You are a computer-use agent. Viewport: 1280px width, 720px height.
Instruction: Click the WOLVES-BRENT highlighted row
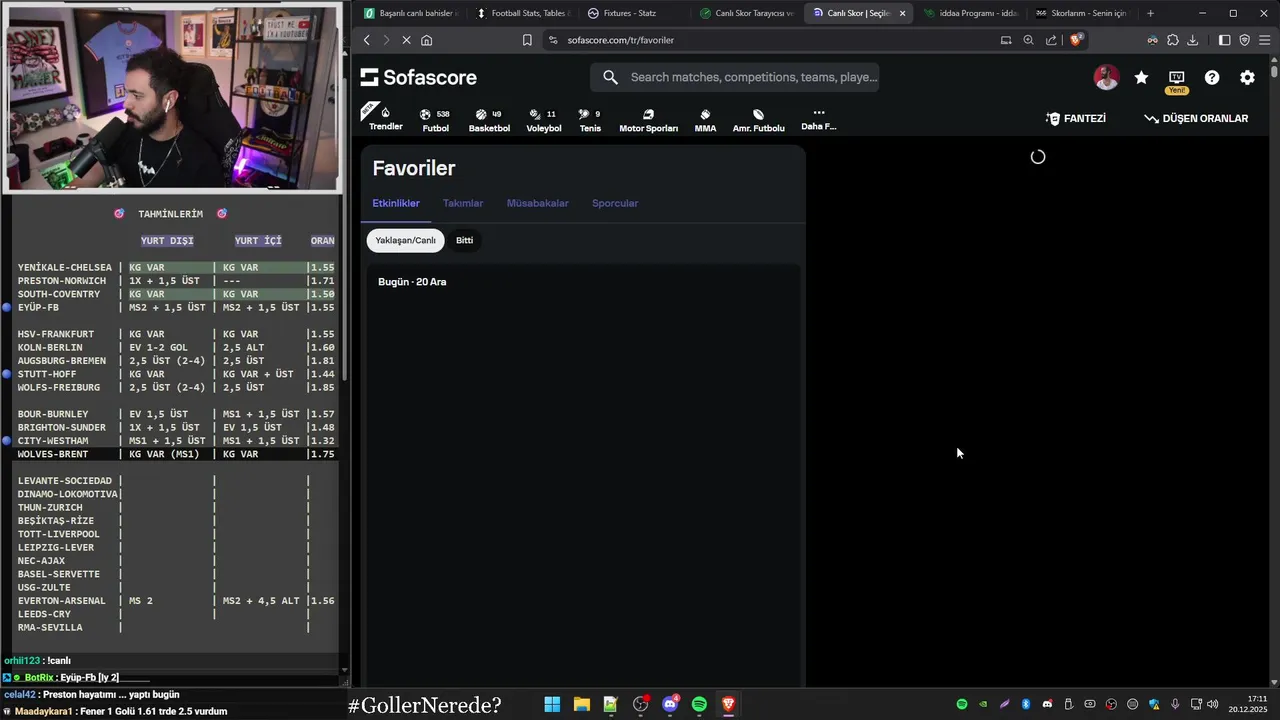[x=176, y=454]
